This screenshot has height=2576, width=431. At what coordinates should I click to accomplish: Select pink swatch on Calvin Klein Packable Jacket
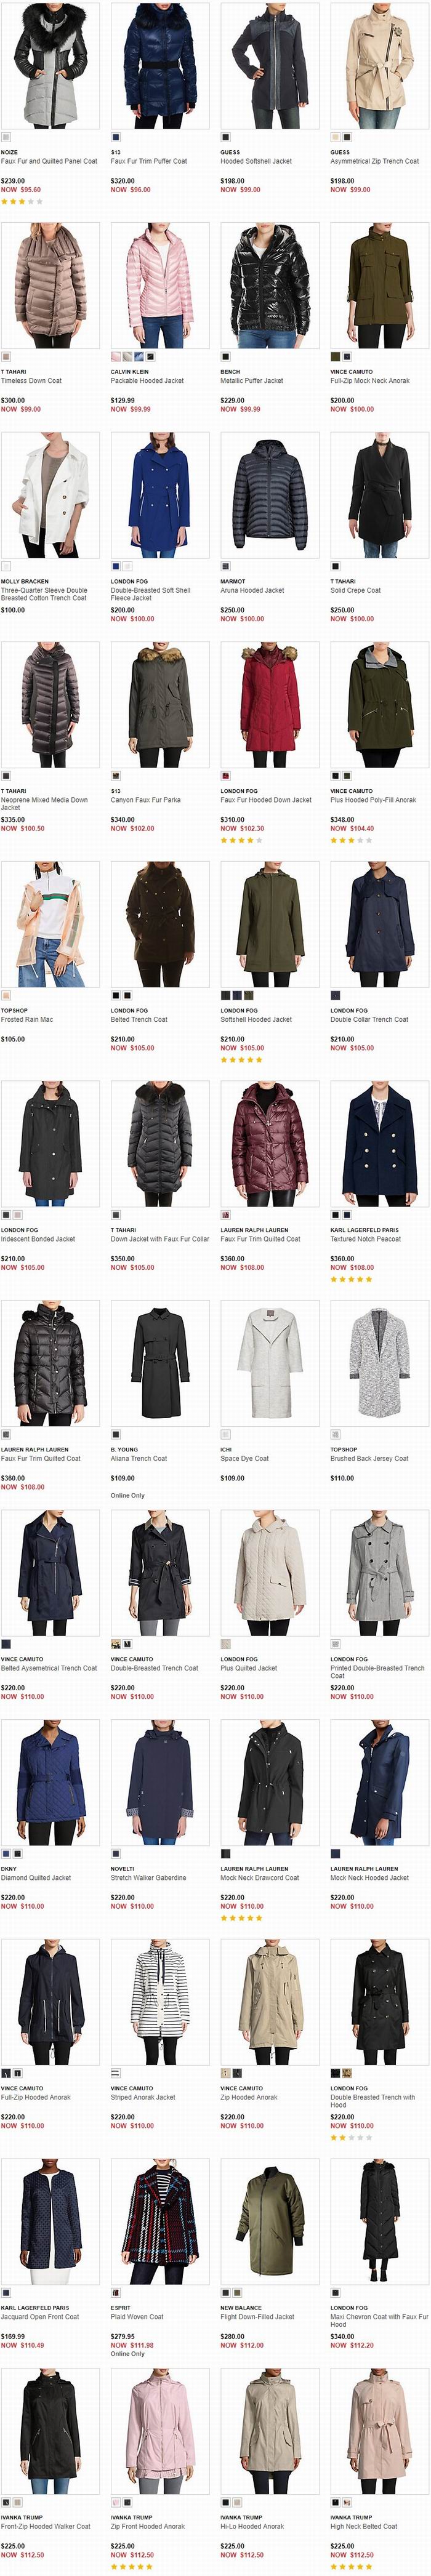pos(115,356)
